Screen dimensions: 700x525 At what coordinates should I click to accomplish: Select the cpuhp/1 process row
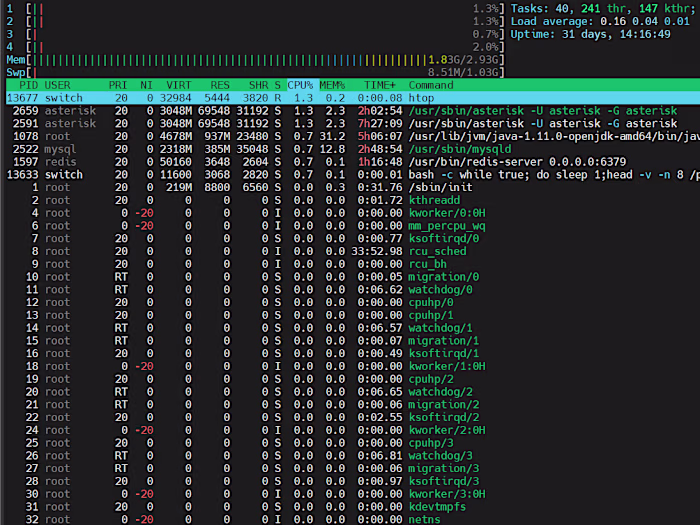pyautogui.click(x=353, y=315)
